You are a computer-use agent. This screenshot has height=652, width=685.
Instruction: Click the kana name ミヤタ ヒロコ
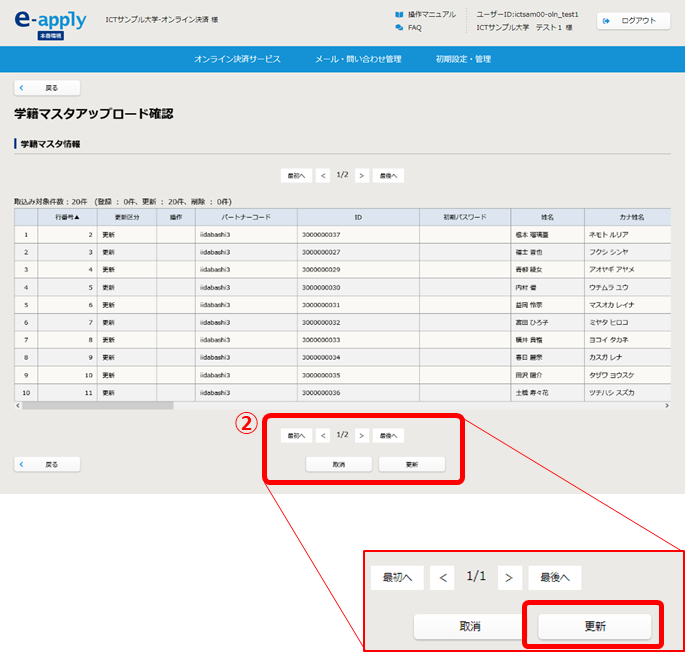(609, 323)
